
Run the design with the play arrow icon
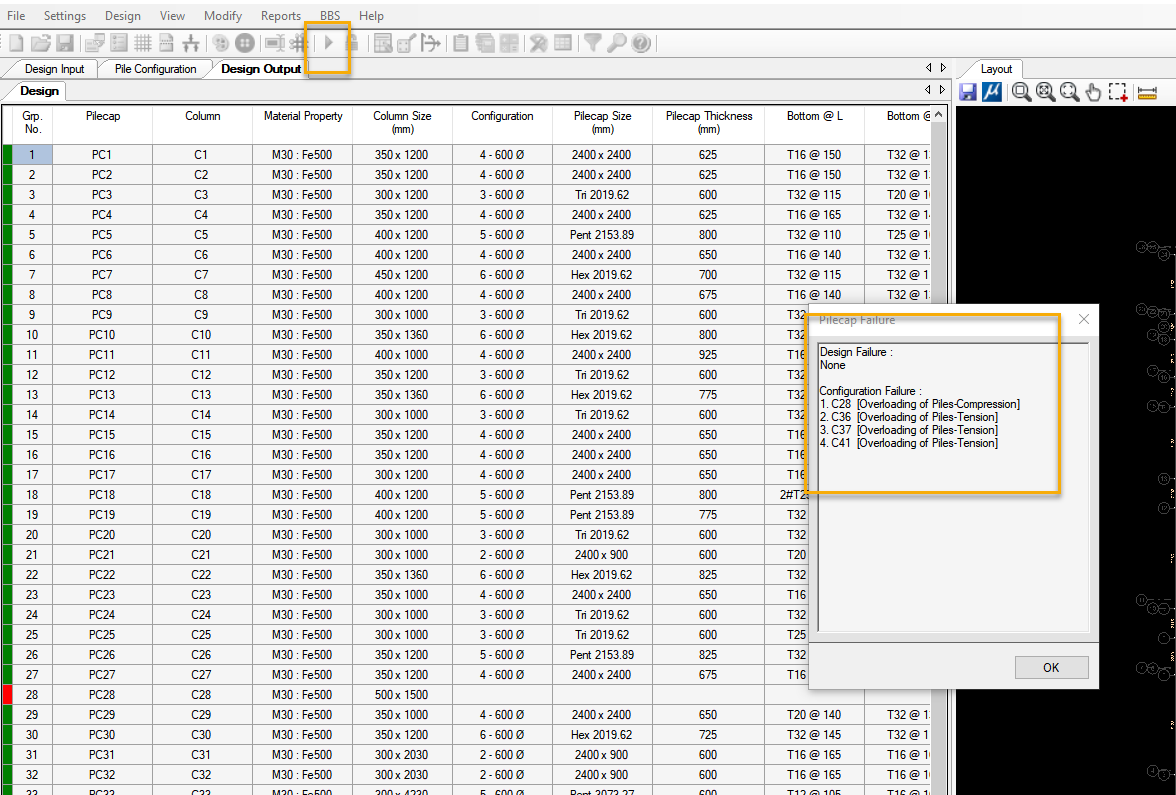tap(329, 43)
